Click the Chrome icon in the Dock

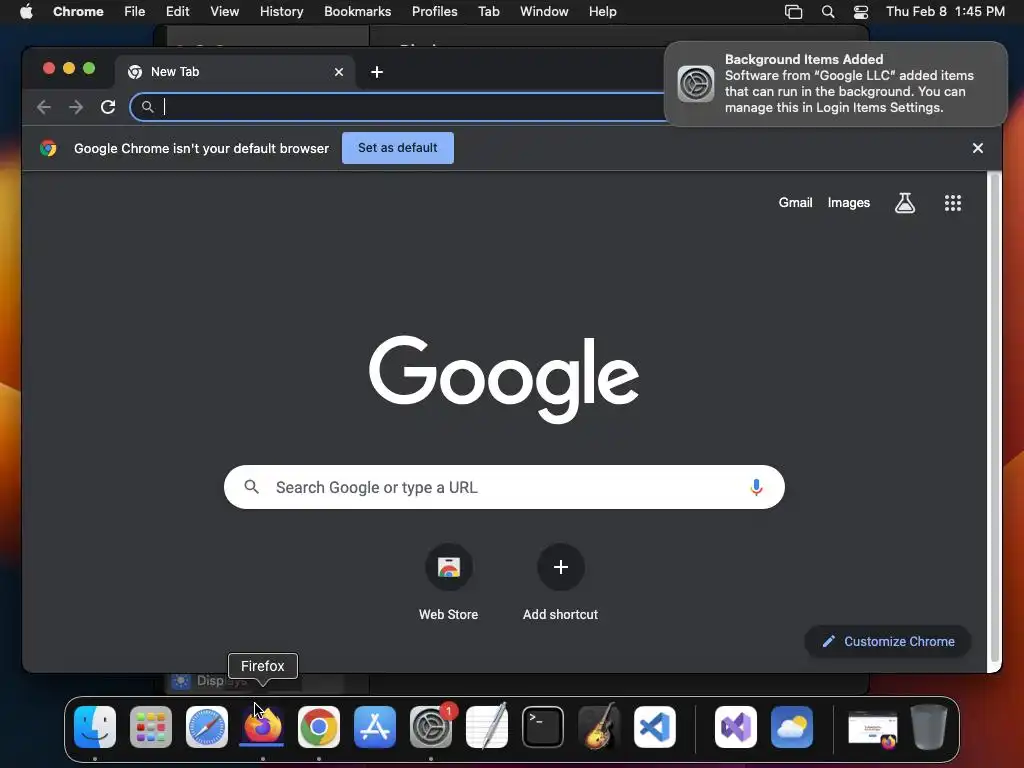pyautogui.click(x=319, y=727)
